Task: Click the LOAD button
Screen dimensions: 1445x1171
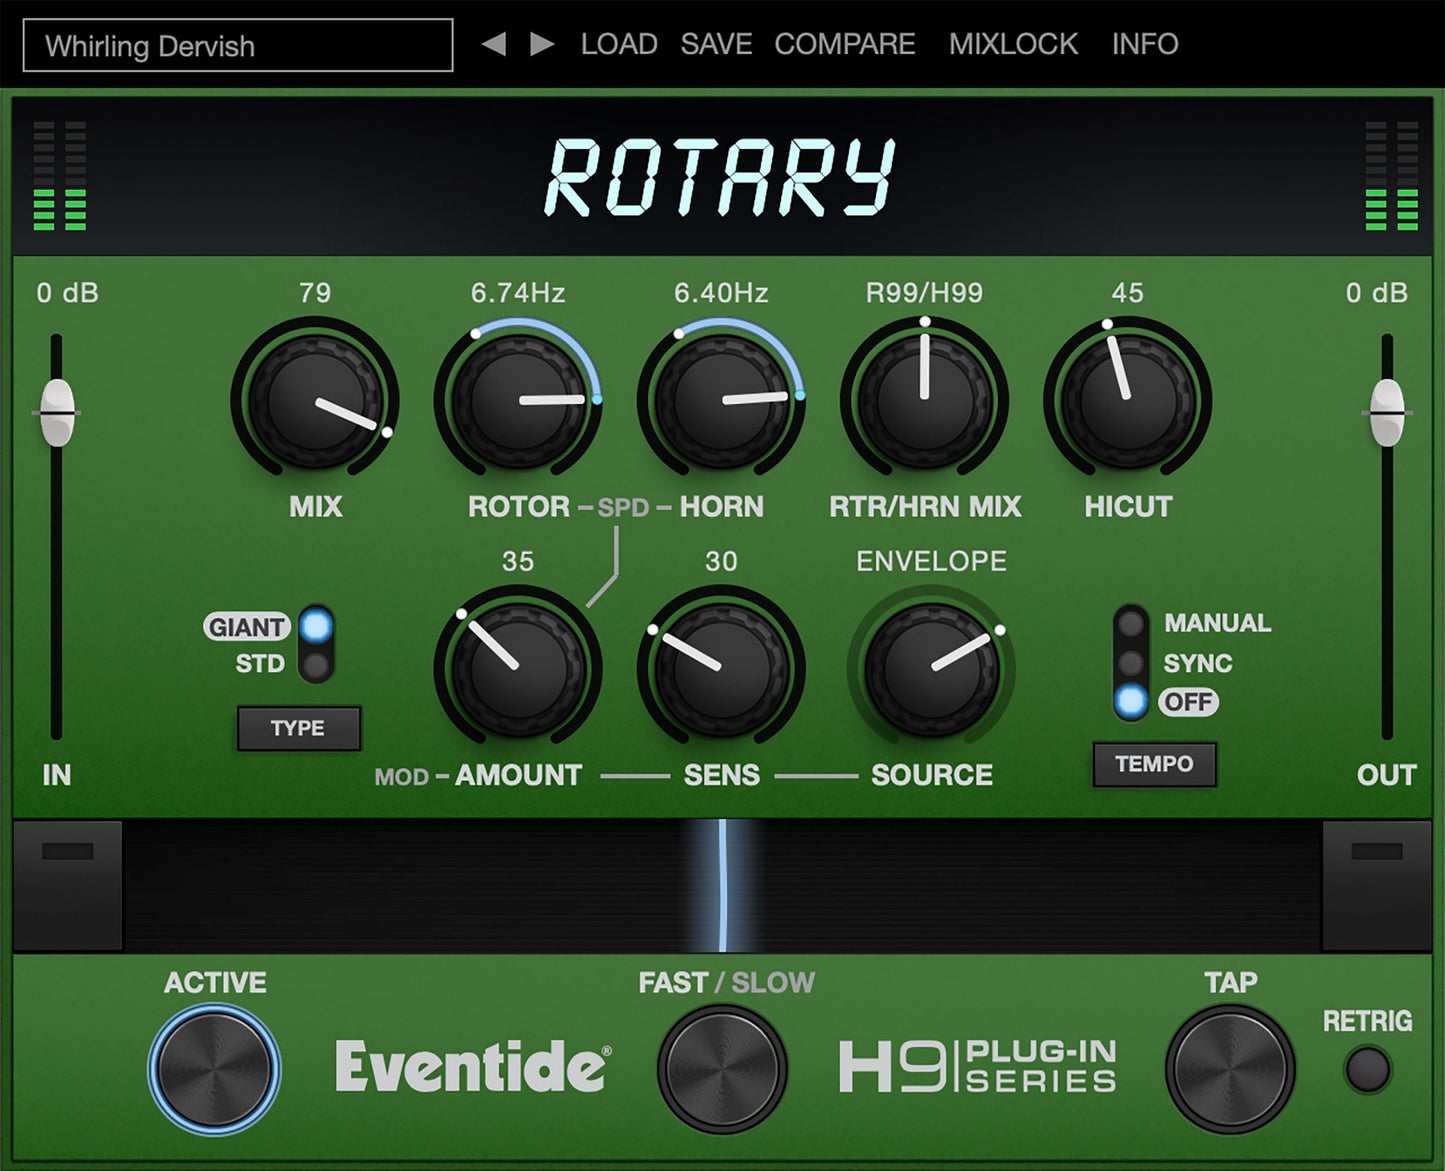Action: (x=618, y=44)
